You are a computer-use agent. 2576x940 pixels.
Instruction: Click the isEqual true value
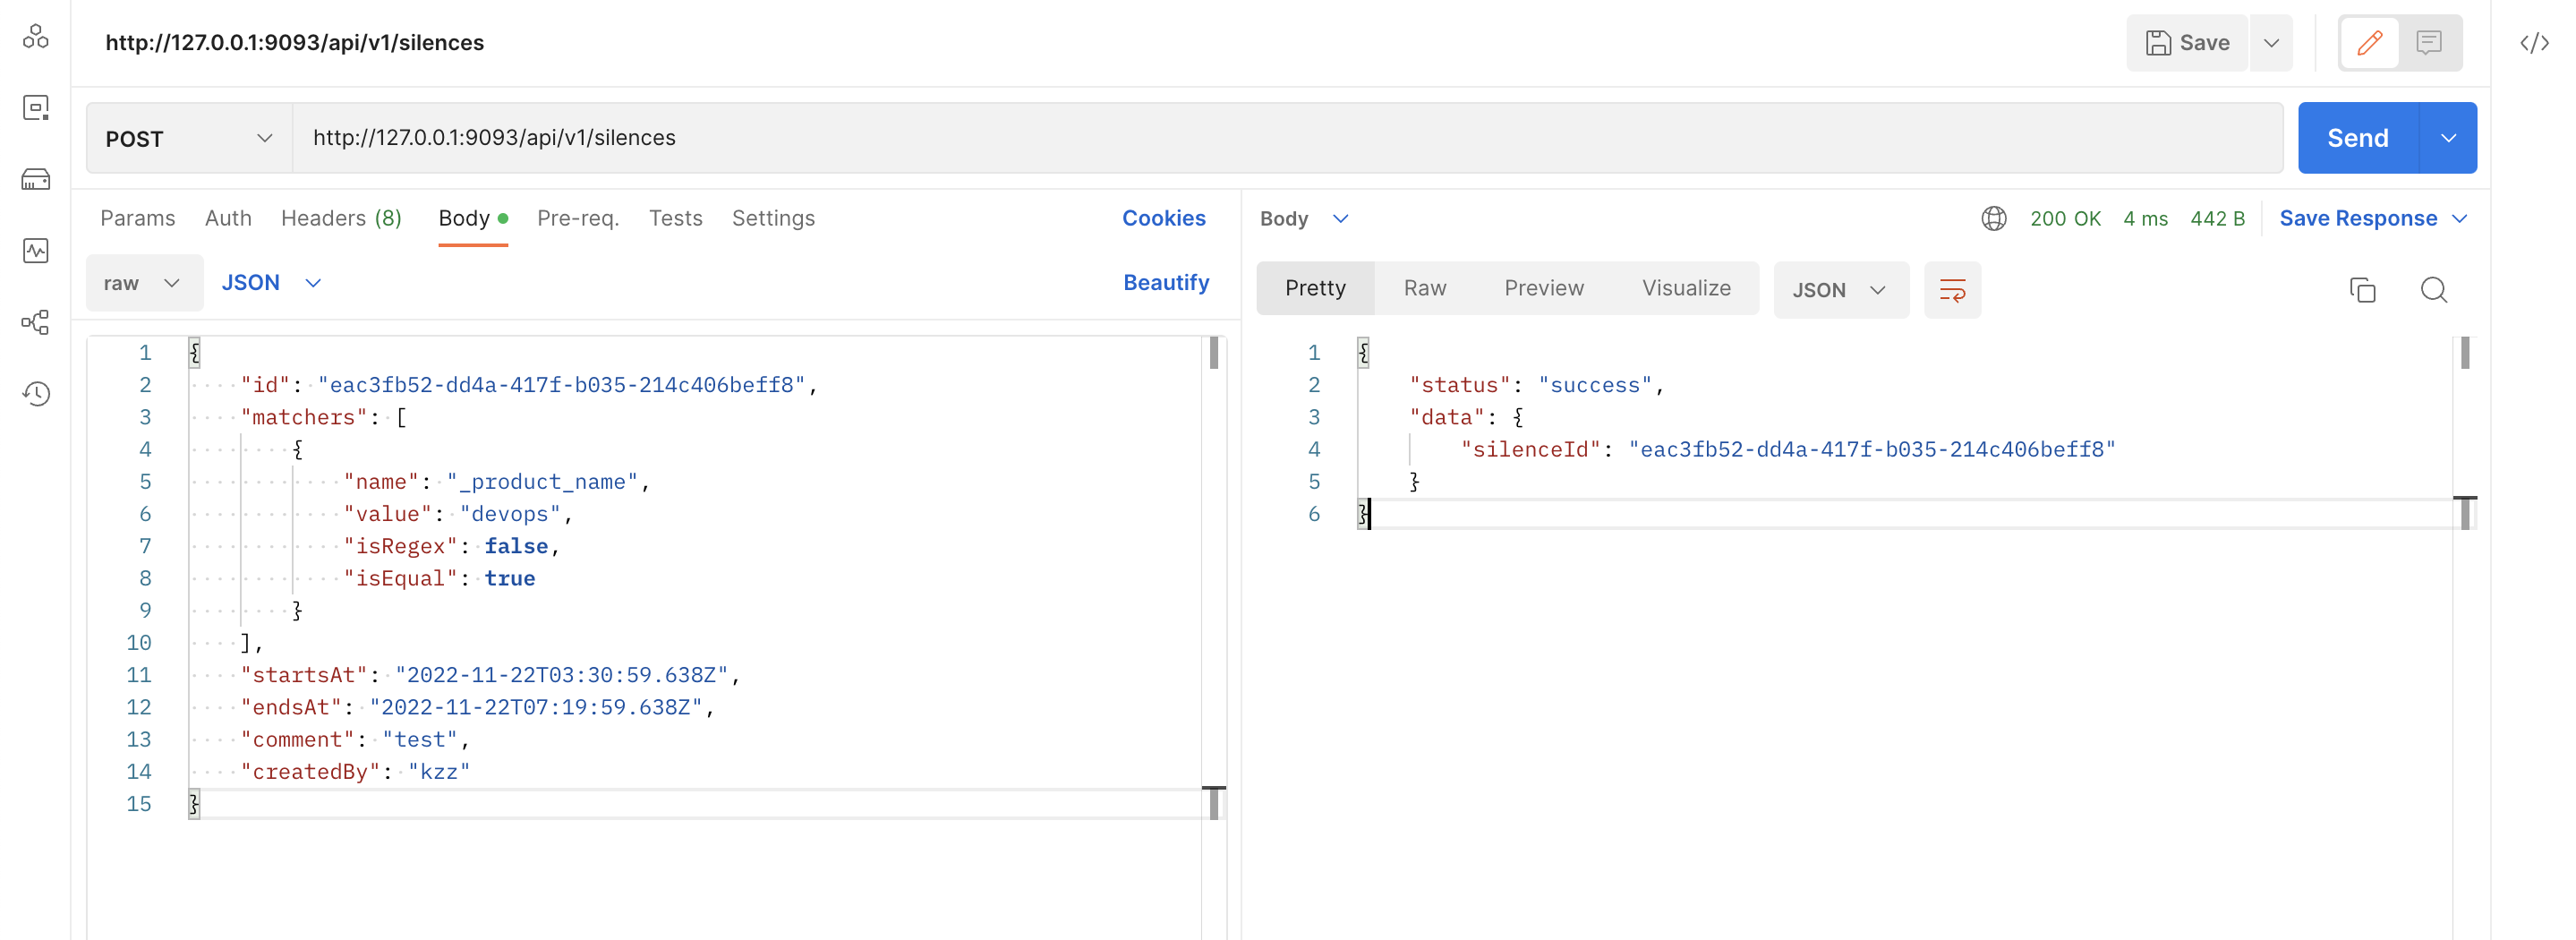[510, 579]
